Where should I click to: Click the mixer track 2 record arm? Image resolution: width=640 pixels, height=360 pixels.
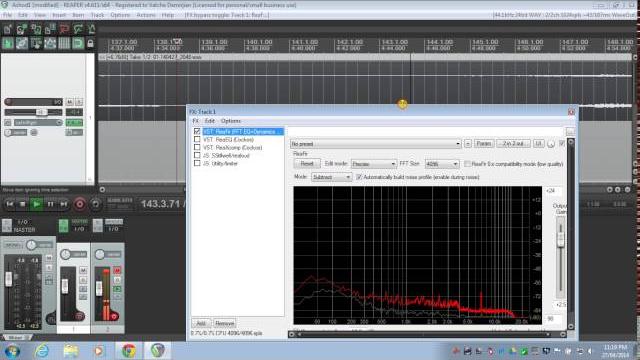click(114, 316)
